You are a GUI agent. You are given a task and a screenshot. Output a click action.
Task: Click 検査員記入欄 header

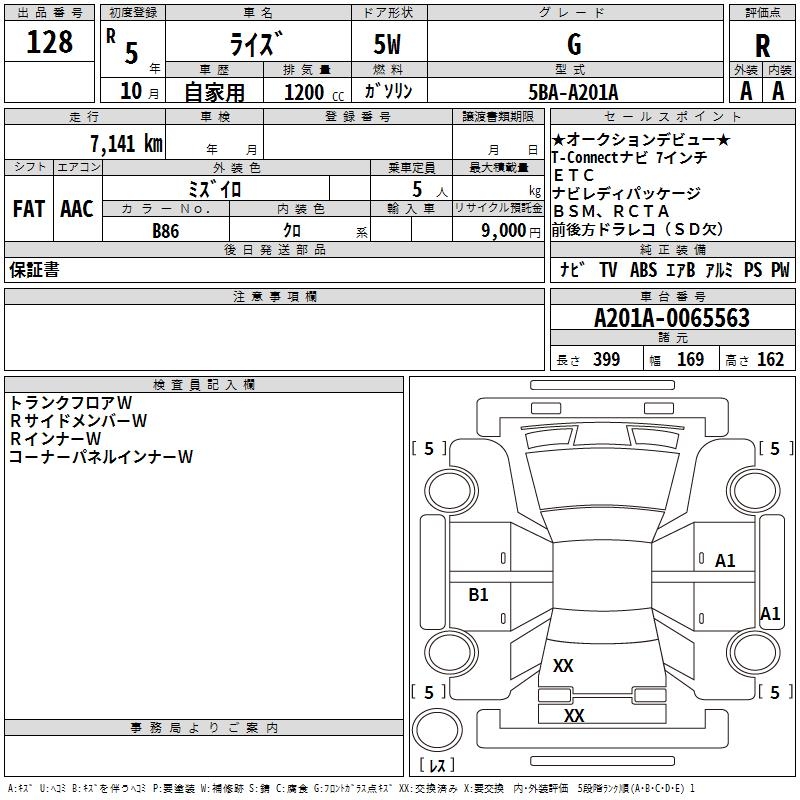click(x=204, y=385)
